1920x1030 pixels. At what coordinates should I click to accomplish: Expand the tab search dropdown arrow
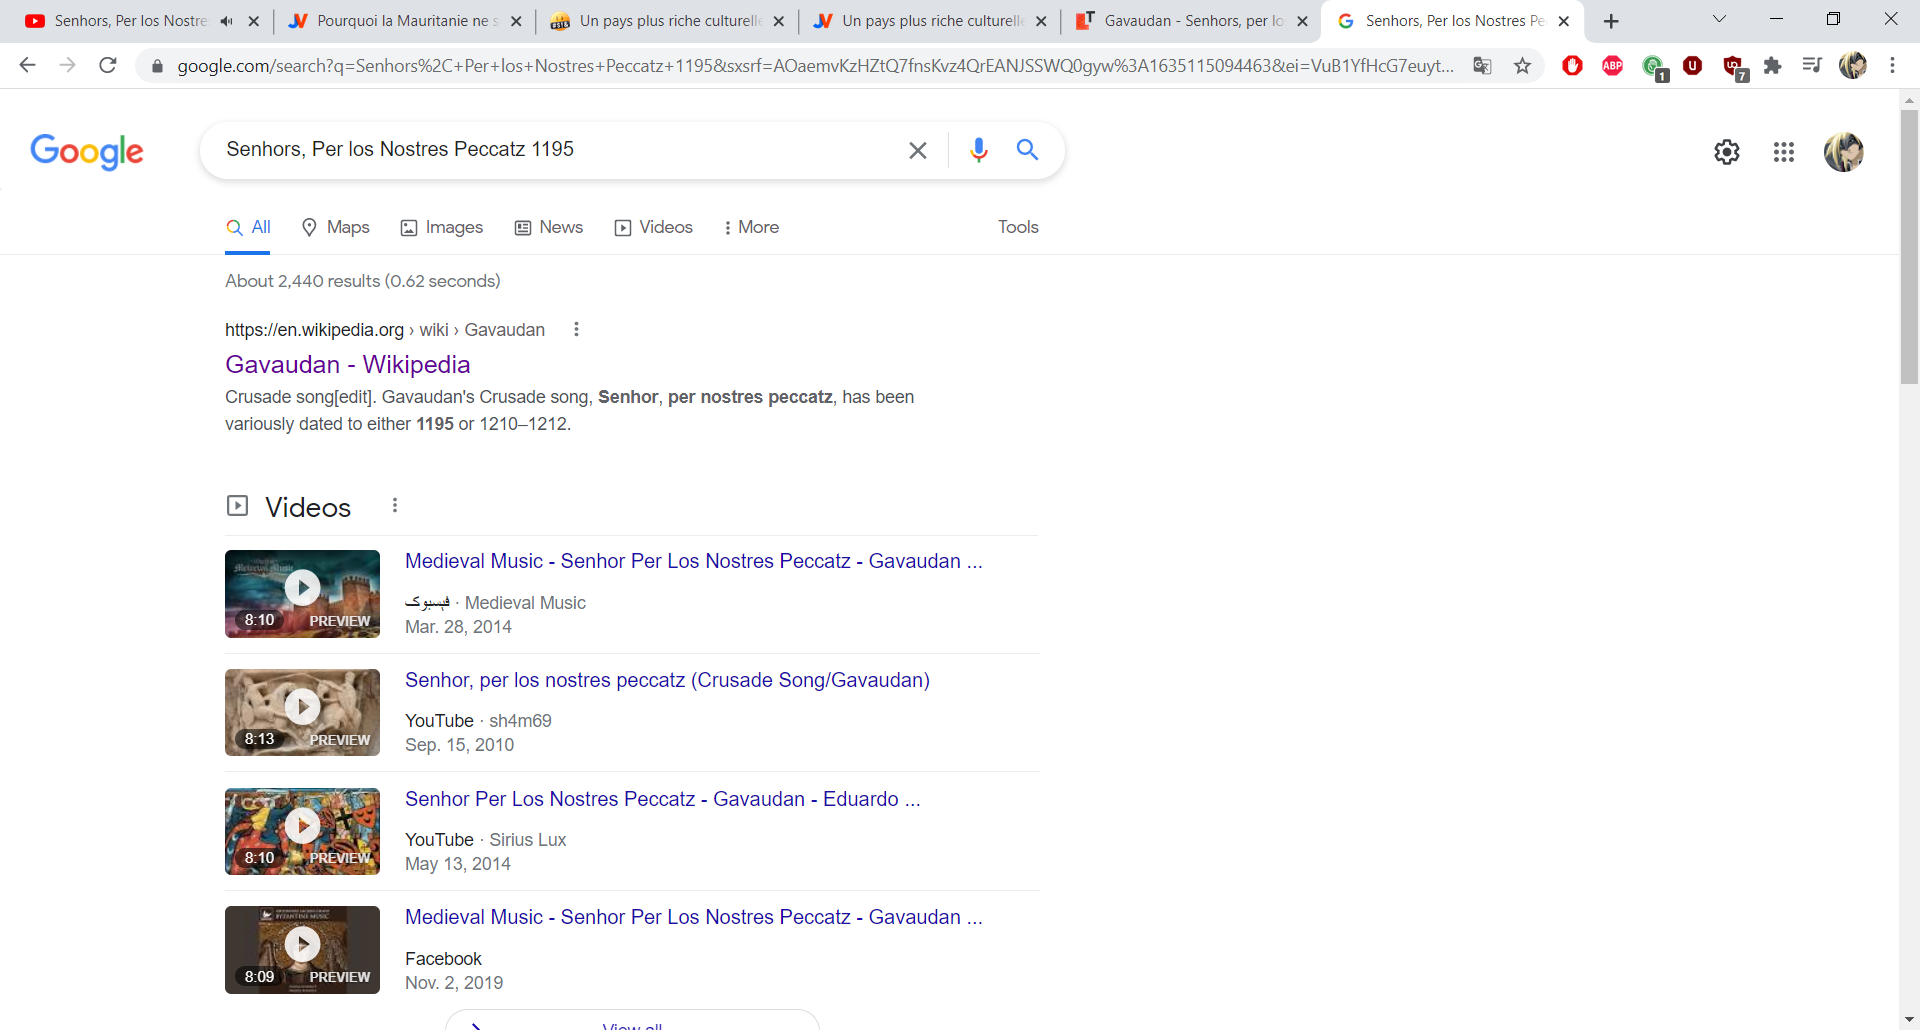[1719, 19]
